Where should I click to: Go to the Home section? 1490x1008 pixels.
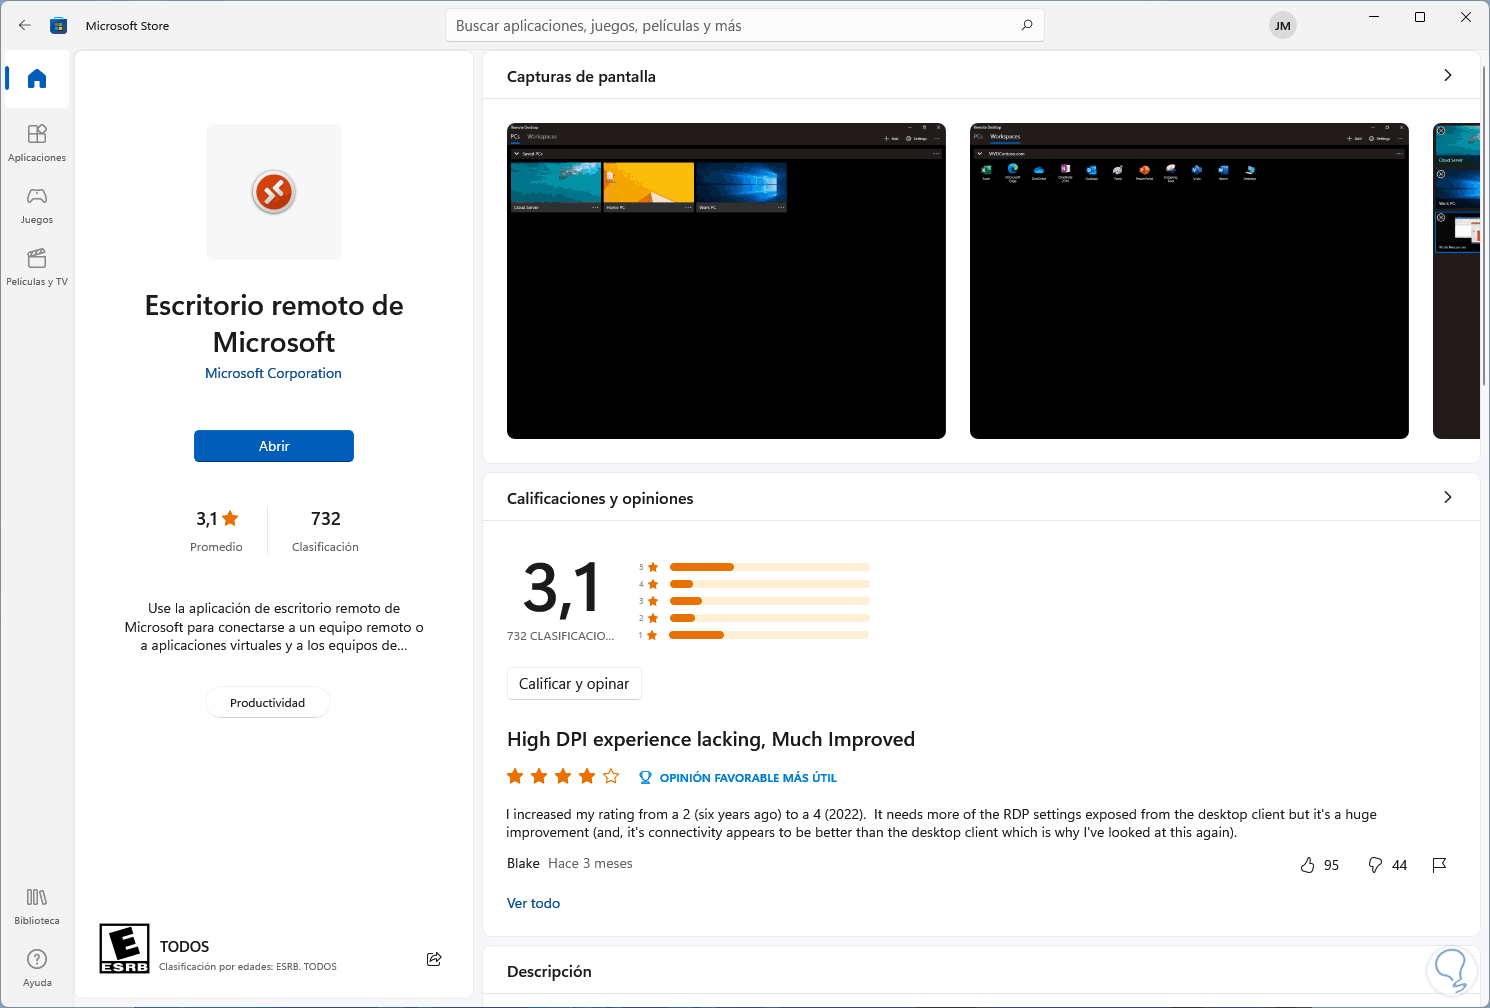37,79
